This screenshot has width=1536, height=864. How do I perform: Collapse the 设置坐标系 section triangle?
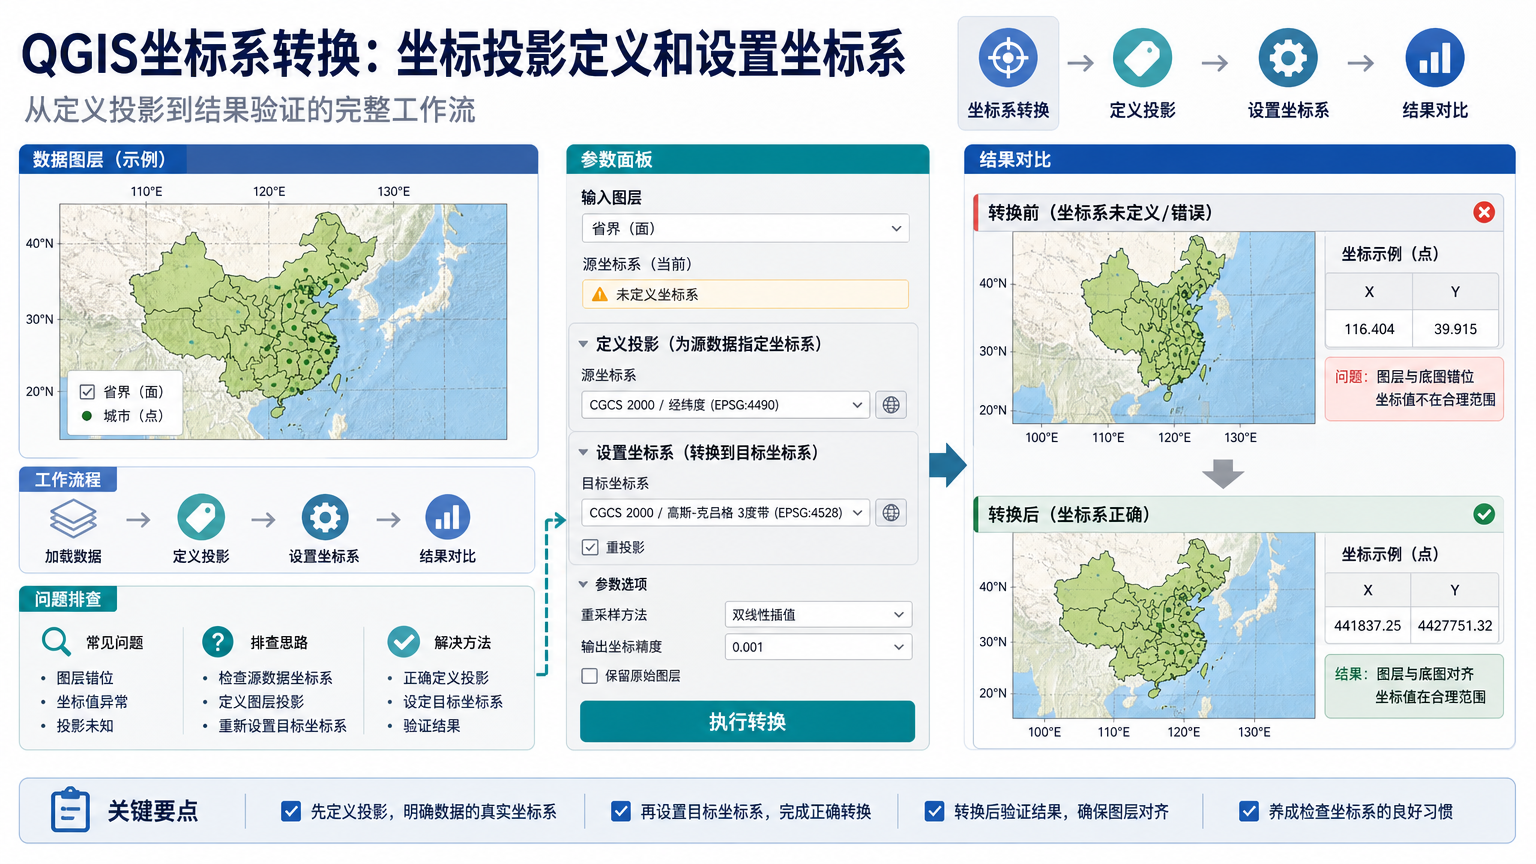[x=583, y=453]
